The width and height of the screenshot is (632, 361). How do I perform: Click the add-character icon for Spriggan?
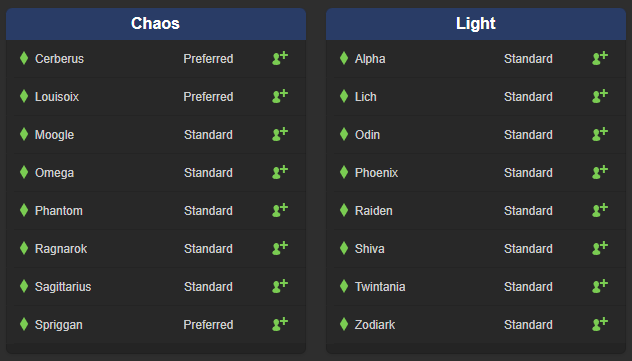click(x=280, y=324)
